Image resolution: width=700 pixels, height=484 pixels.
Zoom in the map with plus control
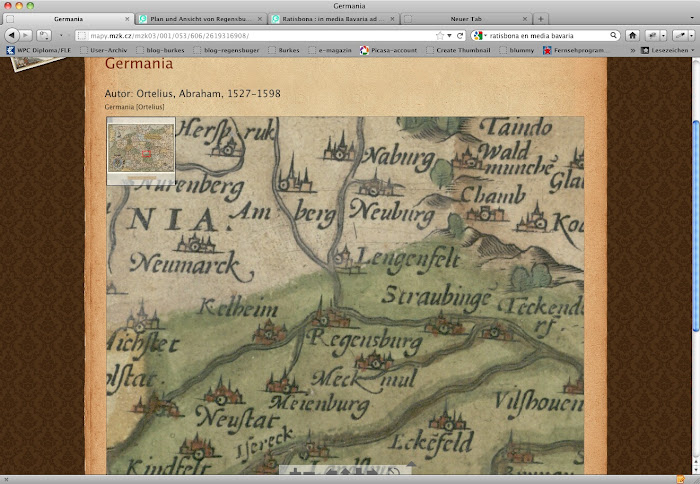coord(297,471)
